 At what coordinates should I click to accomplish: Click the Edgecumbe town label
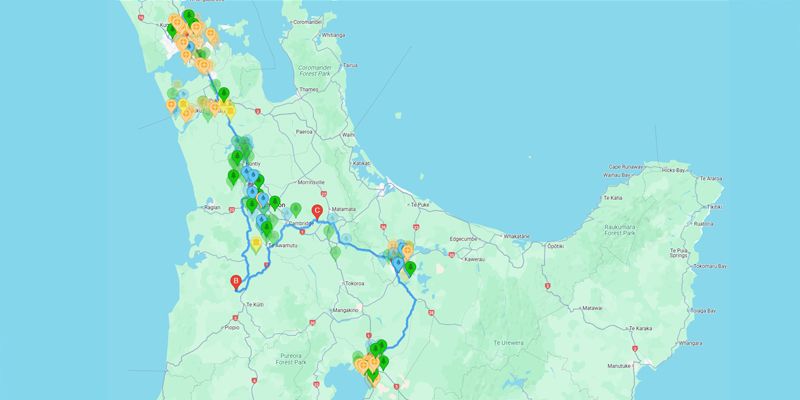pos(461,239)
